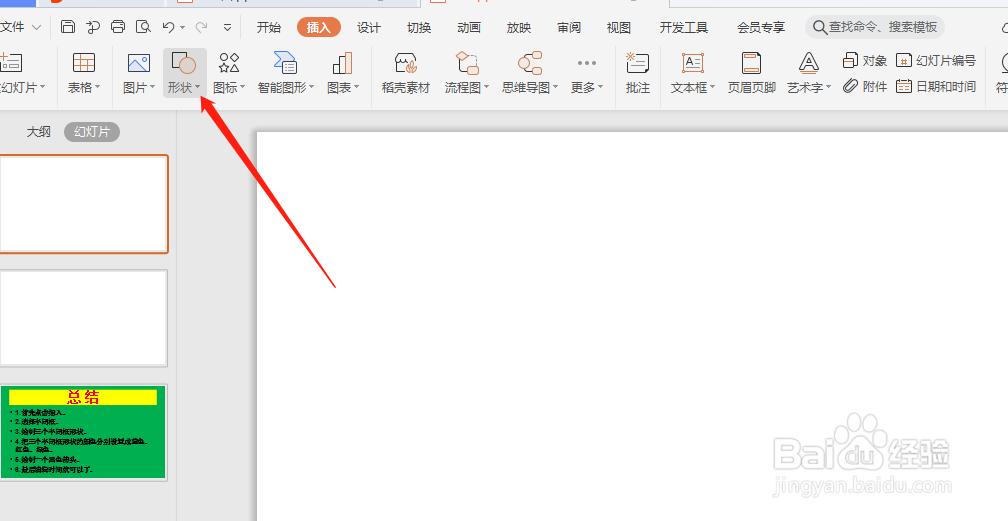Expand the 形状 dropdown label
Image resolution: width=1008 pixels, height=521 pixels.
pos(184,87)
